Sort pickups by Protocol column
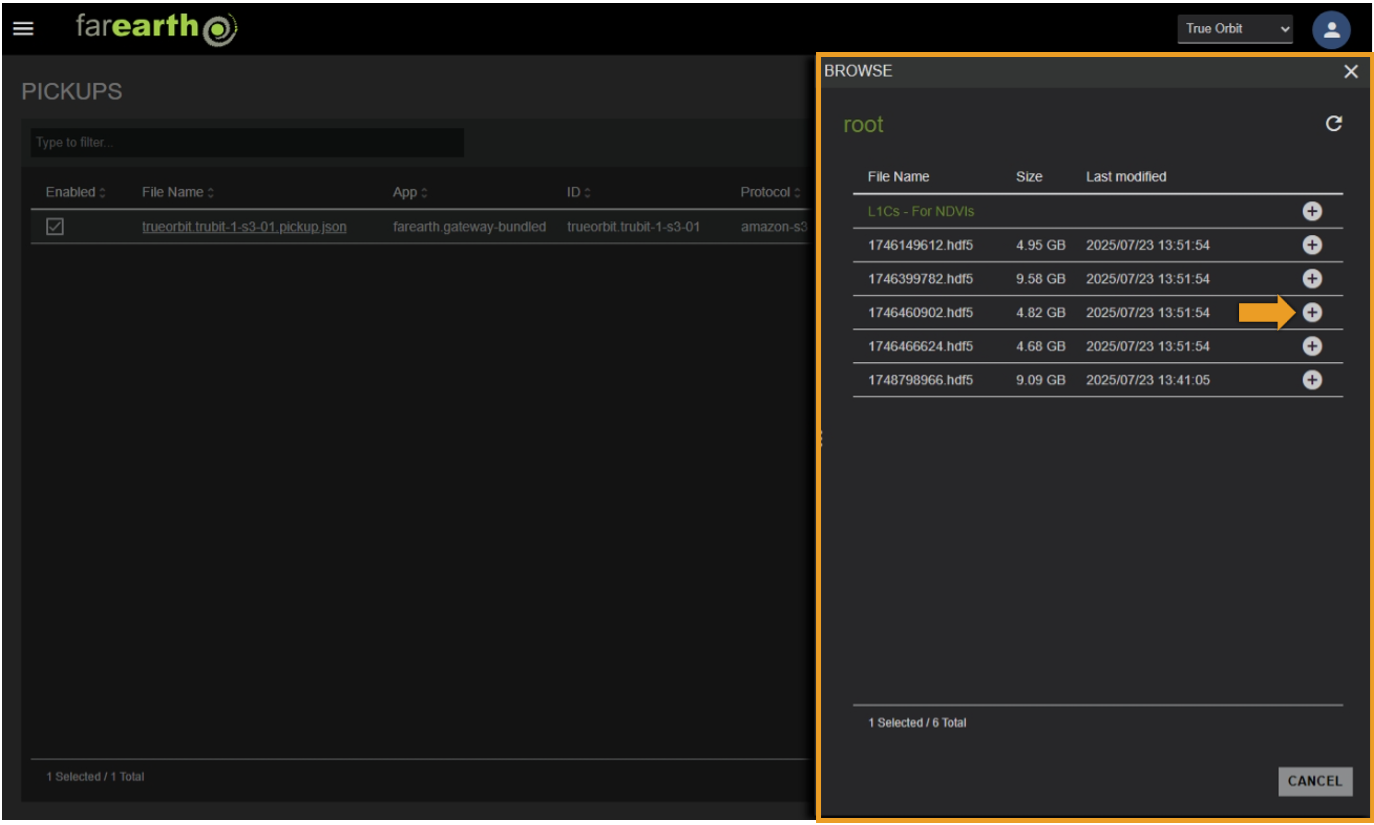This screenshot has height=825, width=1374. [x=771, y=192]
